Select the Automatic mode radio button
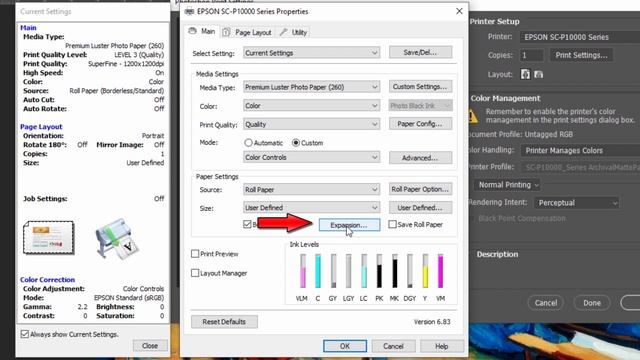 [x=248, y=143]
